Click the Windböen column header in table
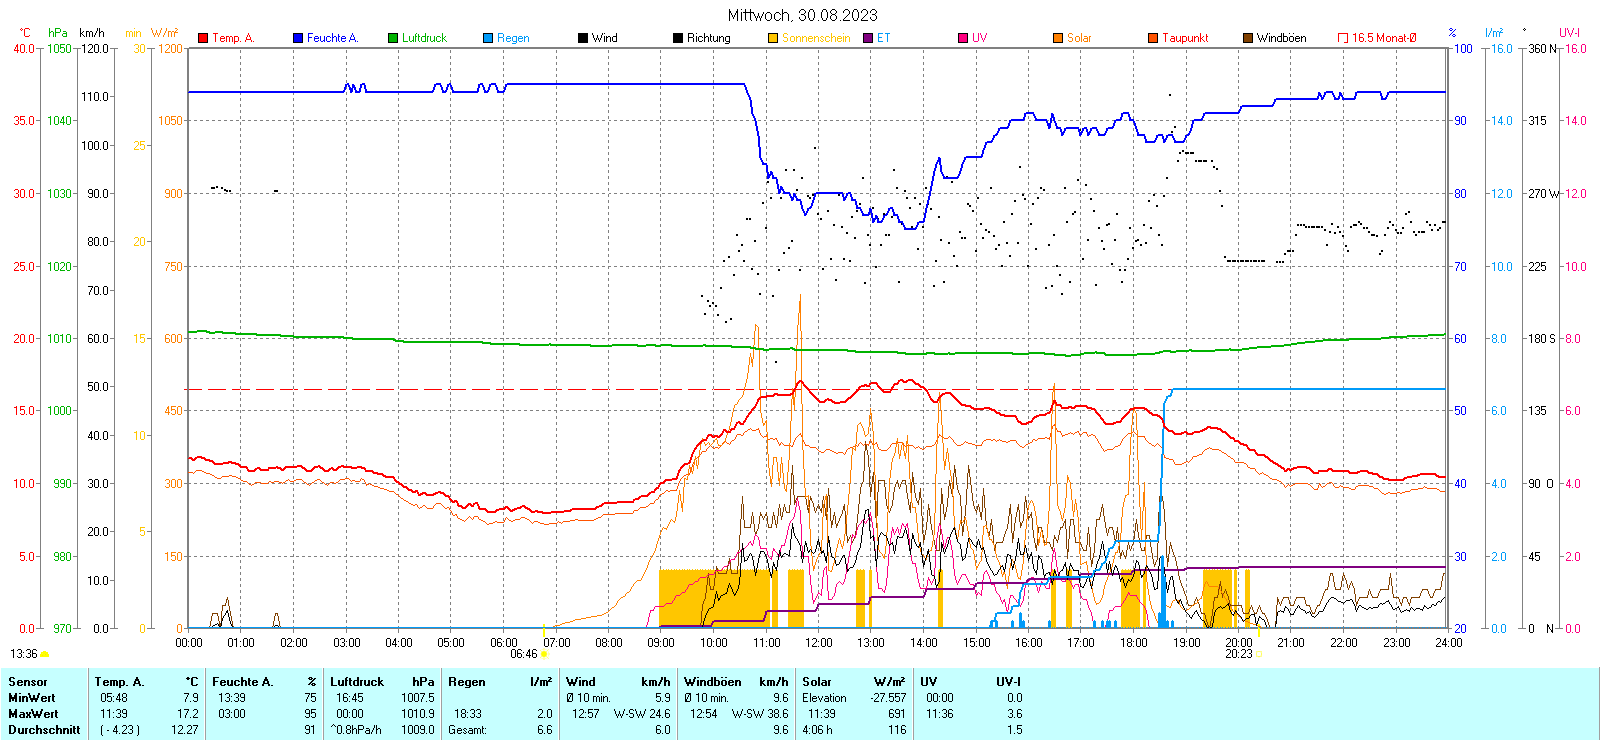Screen dimensions: 1600x740 [x=713, y=682]
